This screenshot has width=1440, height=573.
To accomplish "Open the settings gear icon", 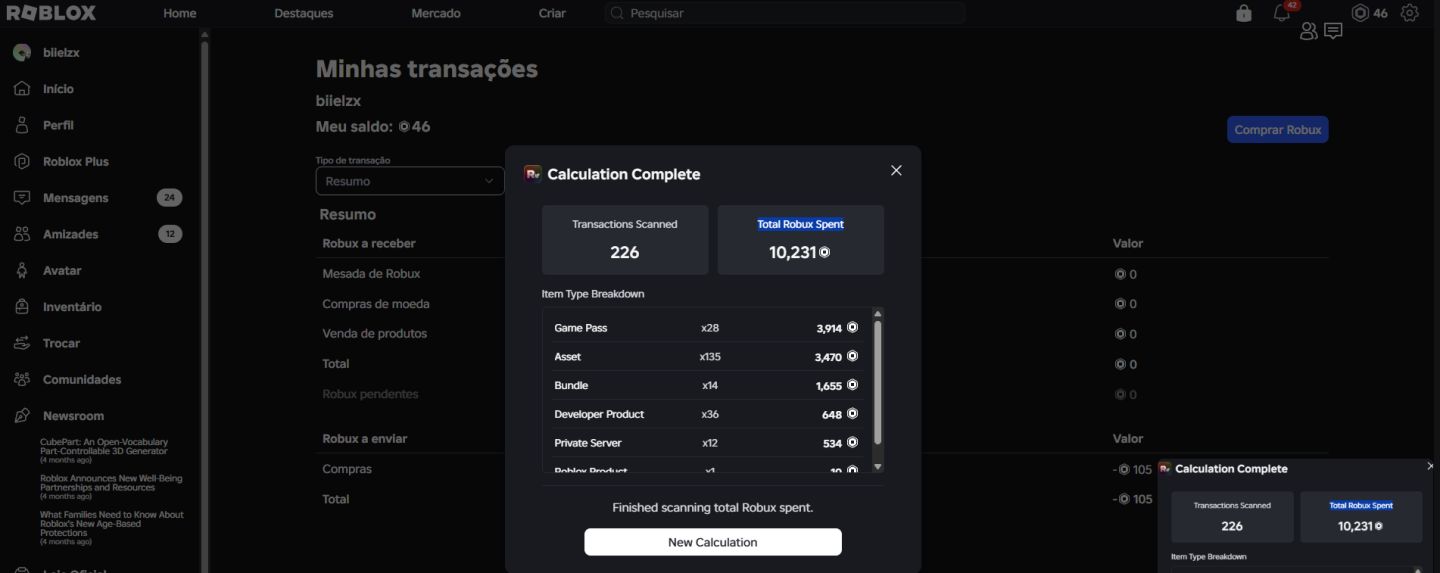I will pyautogui.click(x=1410, y=13).
